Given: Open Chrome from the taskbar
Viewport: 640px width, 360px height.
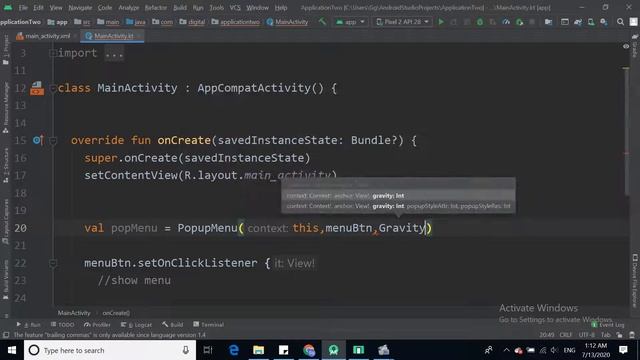Looking at the screenshot, I should (x=309, y=350).
